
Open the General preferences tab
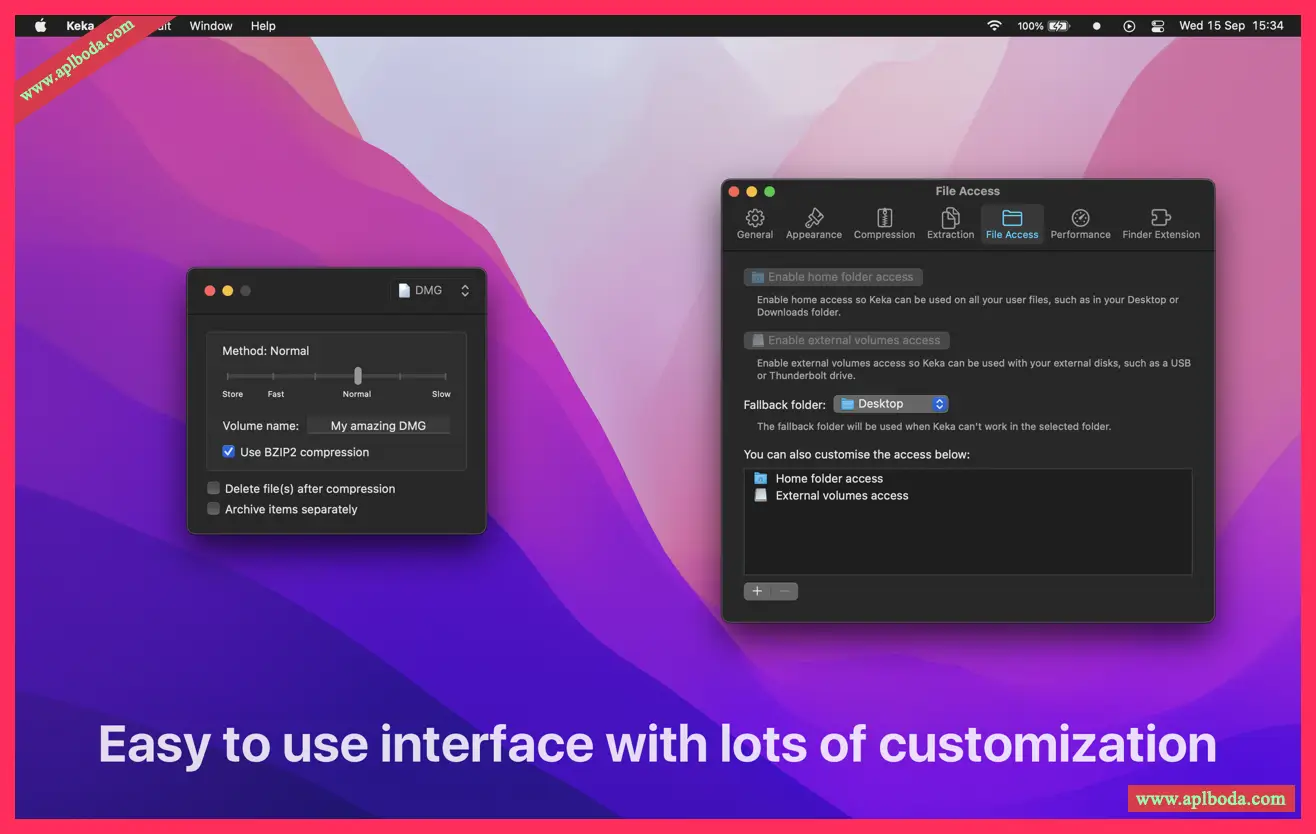pos(755,224)
